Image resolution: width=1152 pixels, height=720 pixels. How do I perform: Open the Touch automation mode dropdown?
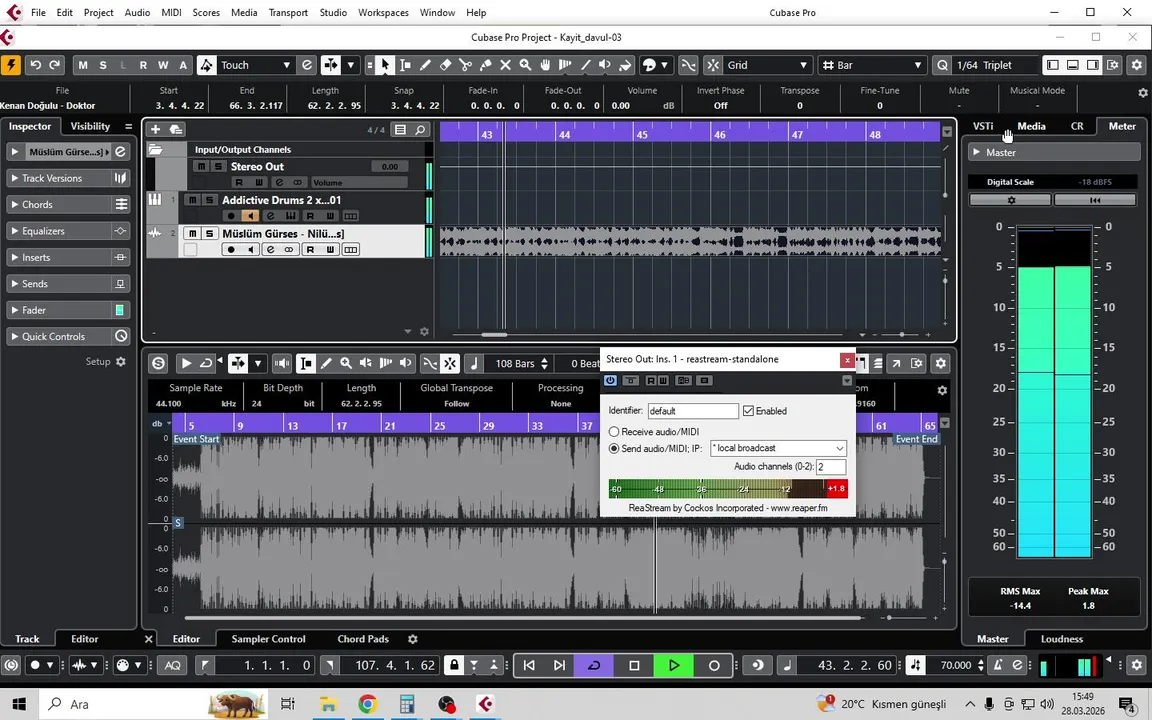(256, 65)
